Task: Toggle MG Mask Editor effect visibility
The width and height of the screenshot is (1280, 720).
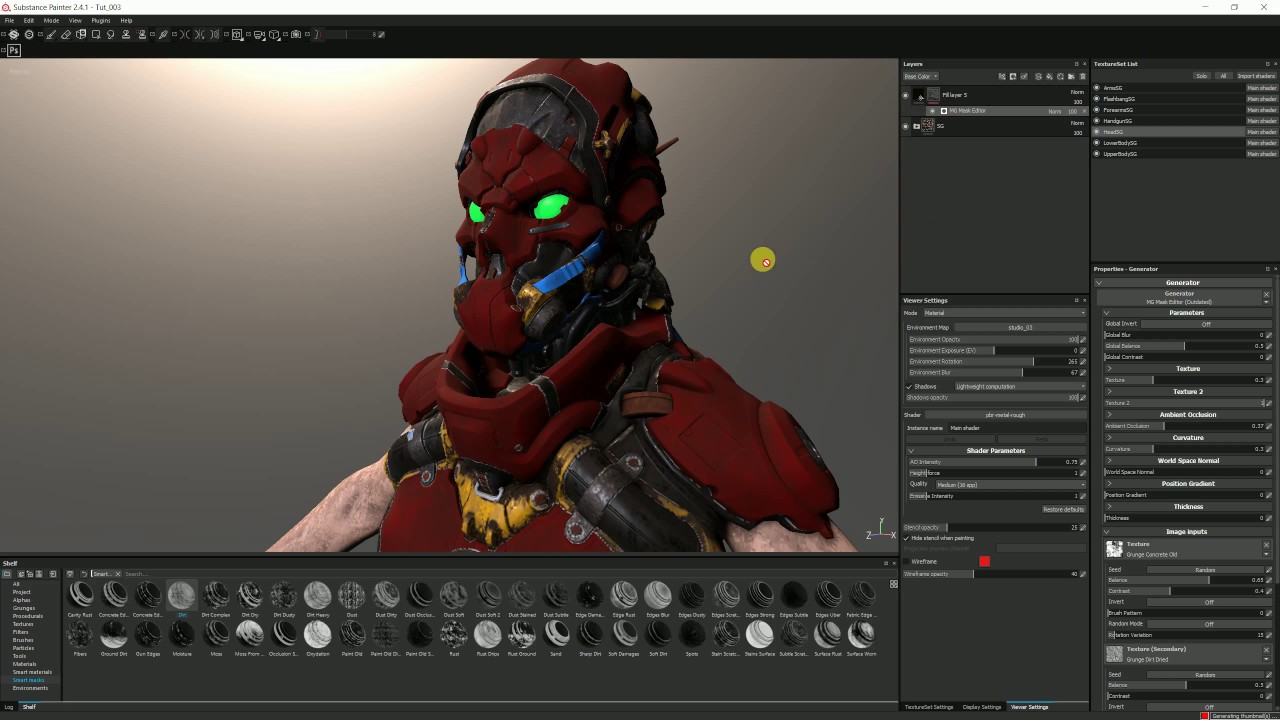Action: [932, 111]
